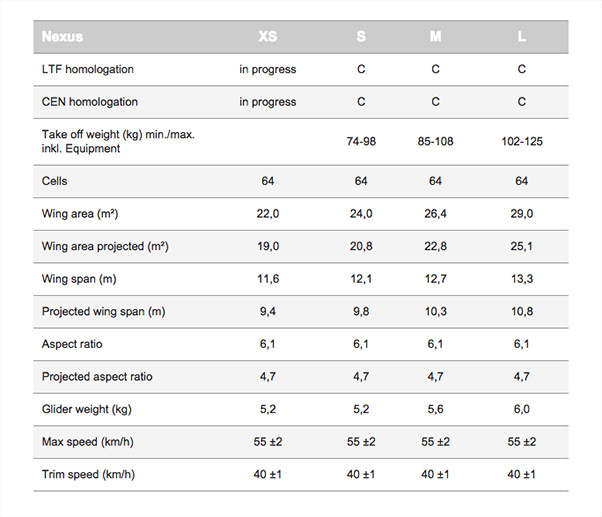Click the Trim speed (km/h) row label
Viewport: 602px width, 517px height.
[88, 474]
